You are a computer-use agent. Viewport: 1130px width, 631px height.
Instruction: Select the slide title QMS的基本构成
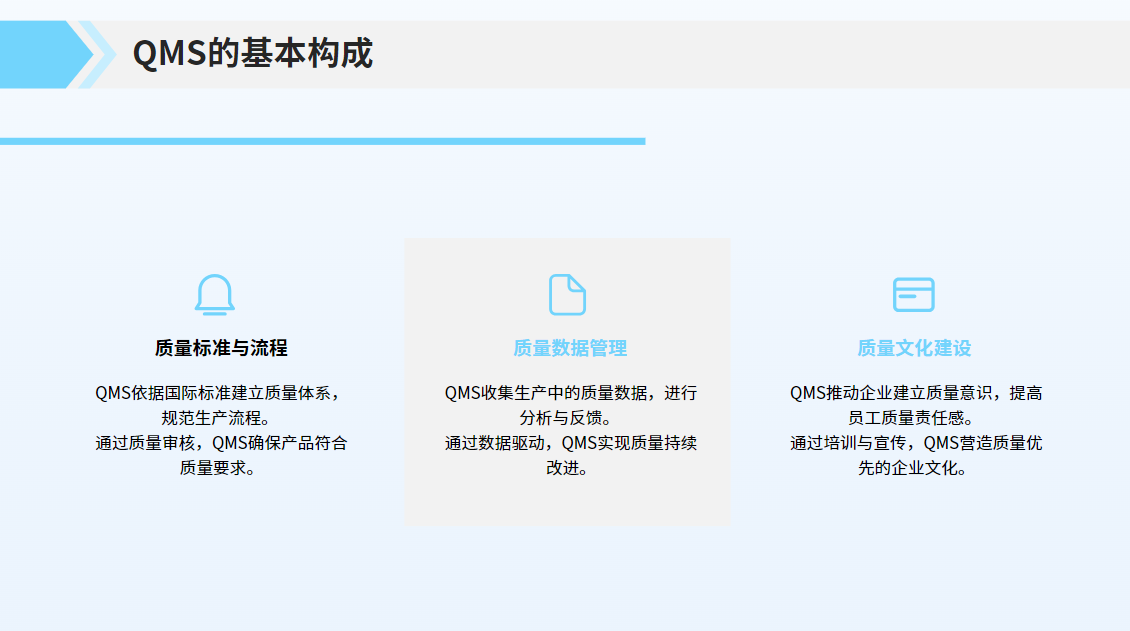tap(253, 53)
